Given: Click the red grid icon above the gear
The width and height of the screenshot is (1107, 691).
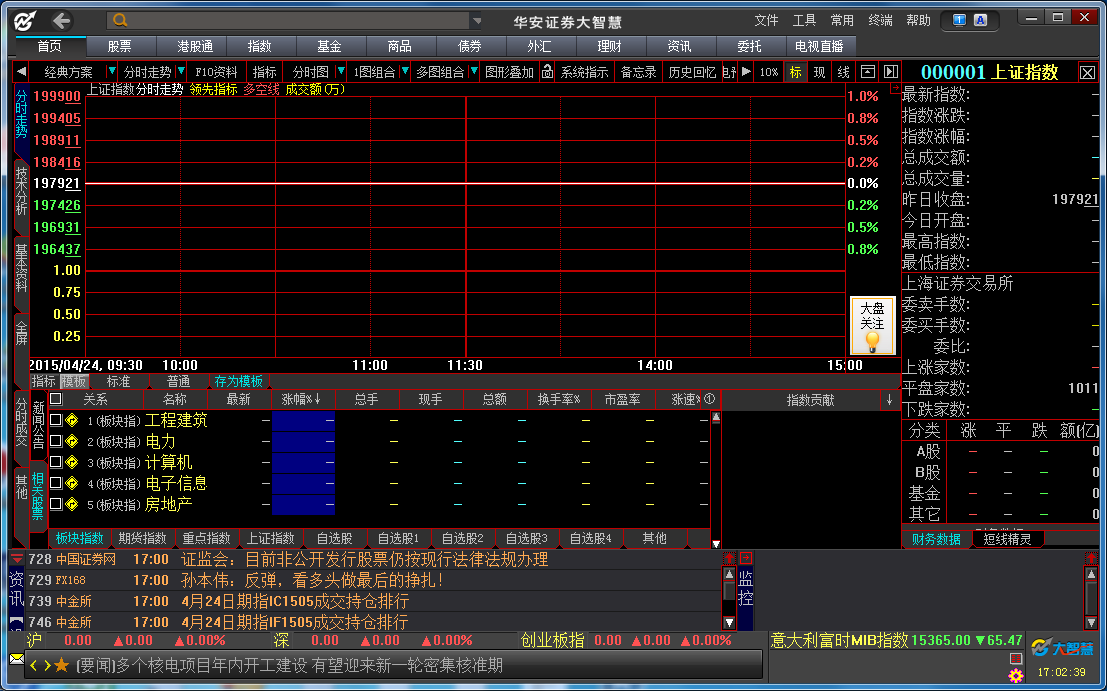Looking at the screenshot, I should [x=1016, y=658].
